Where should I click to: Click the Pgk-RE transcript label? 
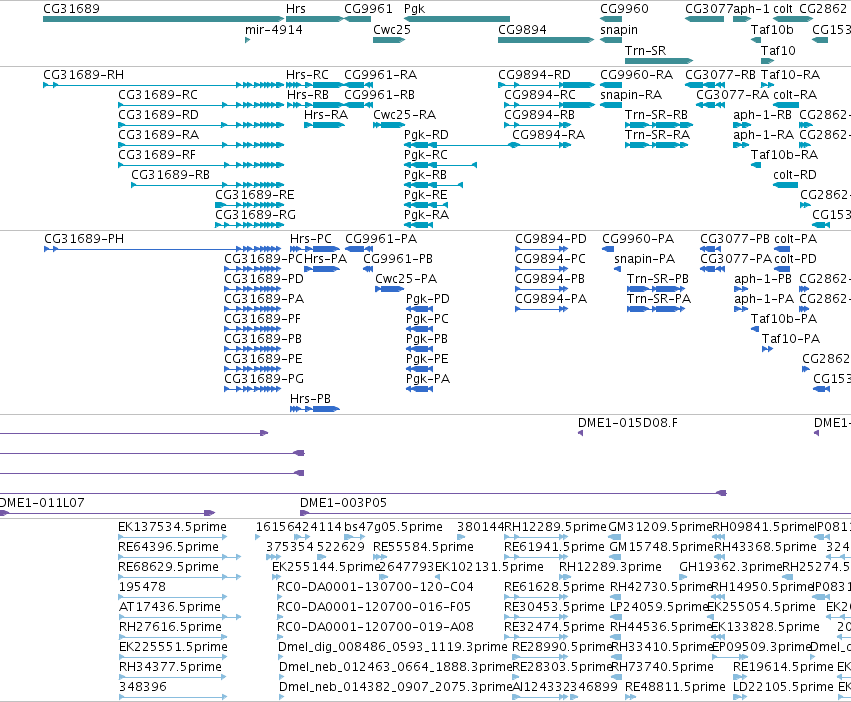pos(426,194)
